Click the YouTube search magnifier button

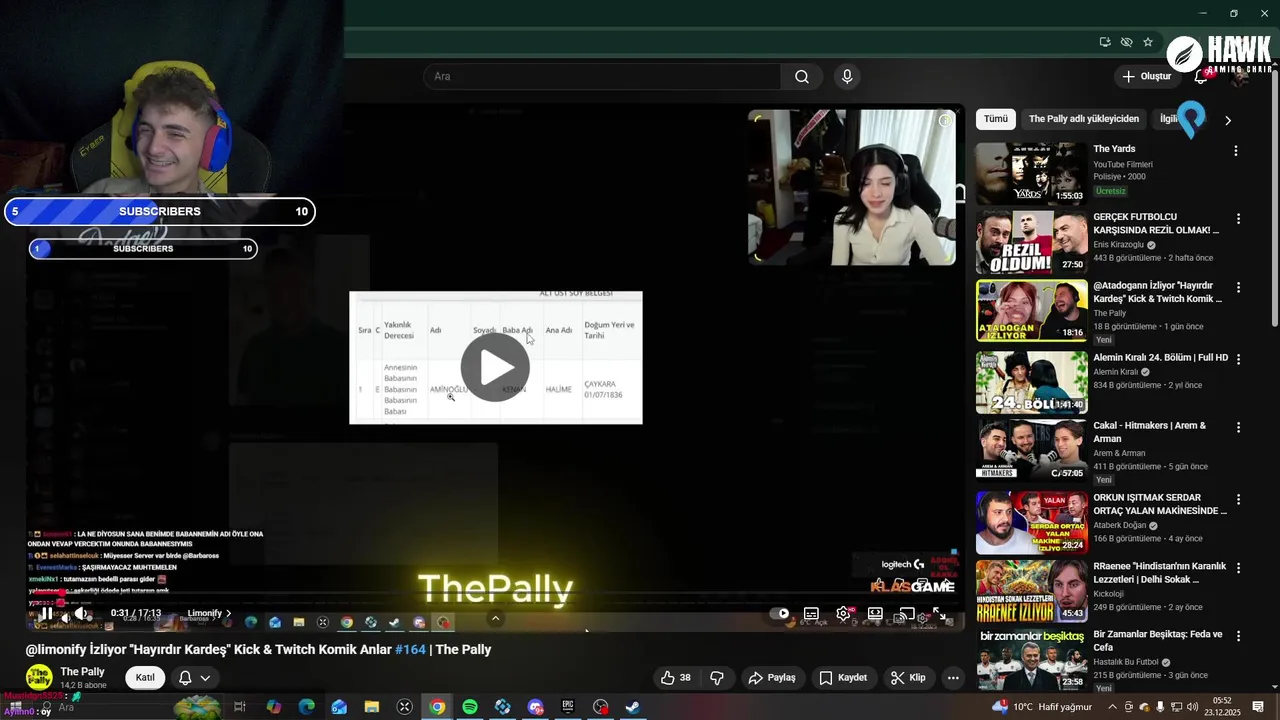tap(801, 77)
